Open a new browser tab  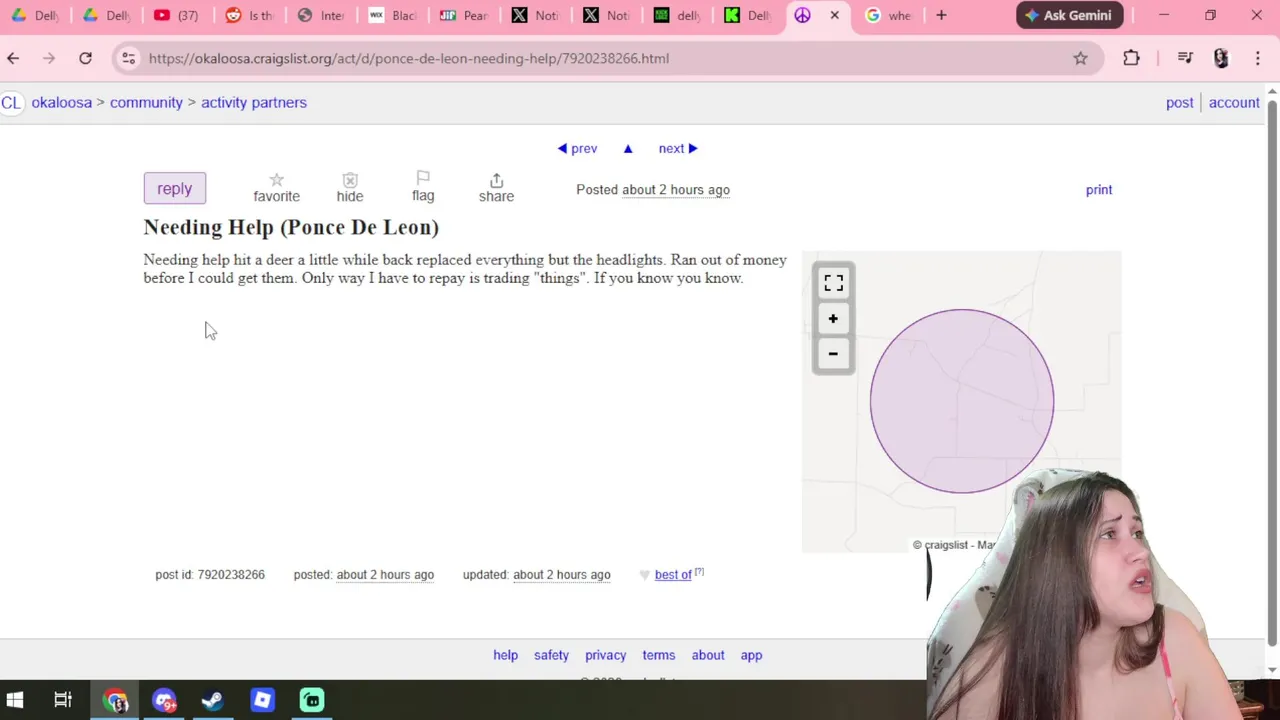click(941, 15)
